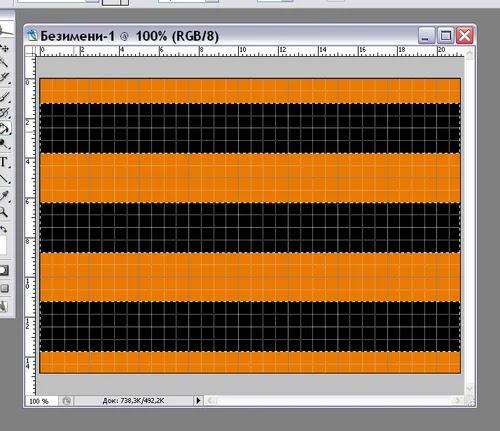Viewport: 500px width, 431px height.
Task: Select the Dodge tool
Action: tap(5, 145)
